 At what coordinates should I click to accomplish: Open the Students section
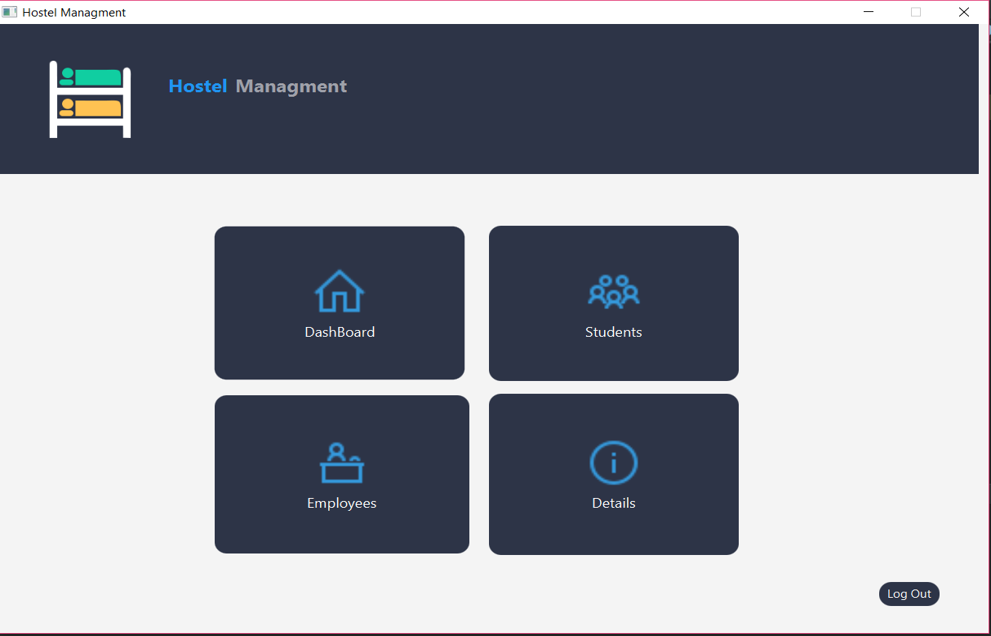coord(613,303)
